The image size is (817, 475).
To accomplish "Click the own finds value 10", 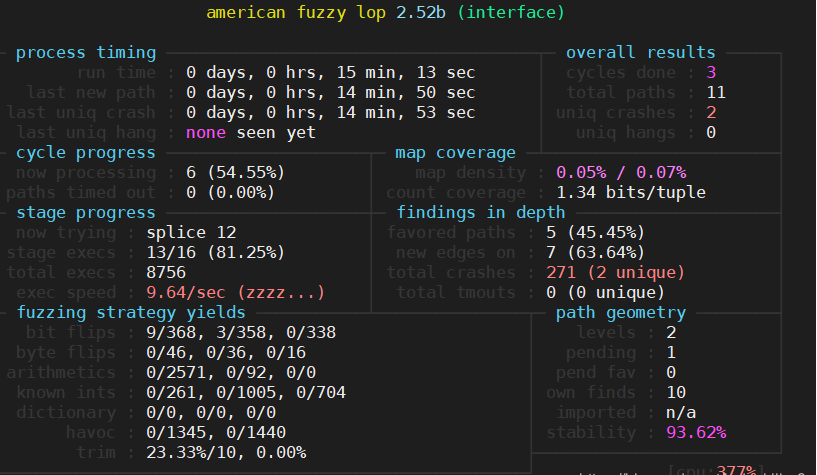I will pyautogui.click(x=676, y=393).
